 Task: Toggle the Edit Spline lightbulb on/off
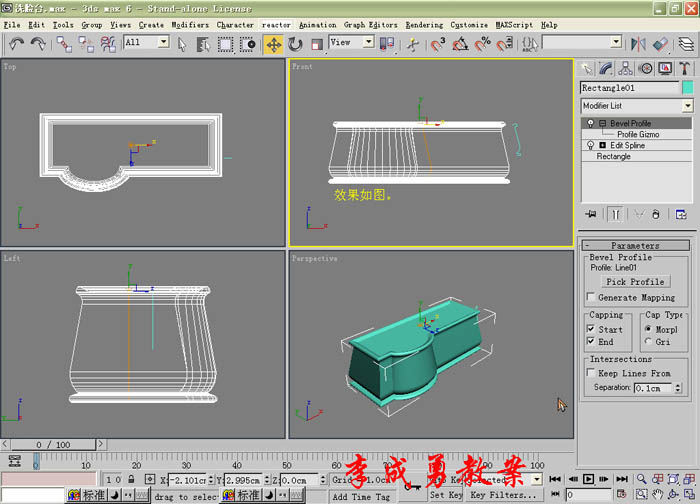[x=590, y=146]
